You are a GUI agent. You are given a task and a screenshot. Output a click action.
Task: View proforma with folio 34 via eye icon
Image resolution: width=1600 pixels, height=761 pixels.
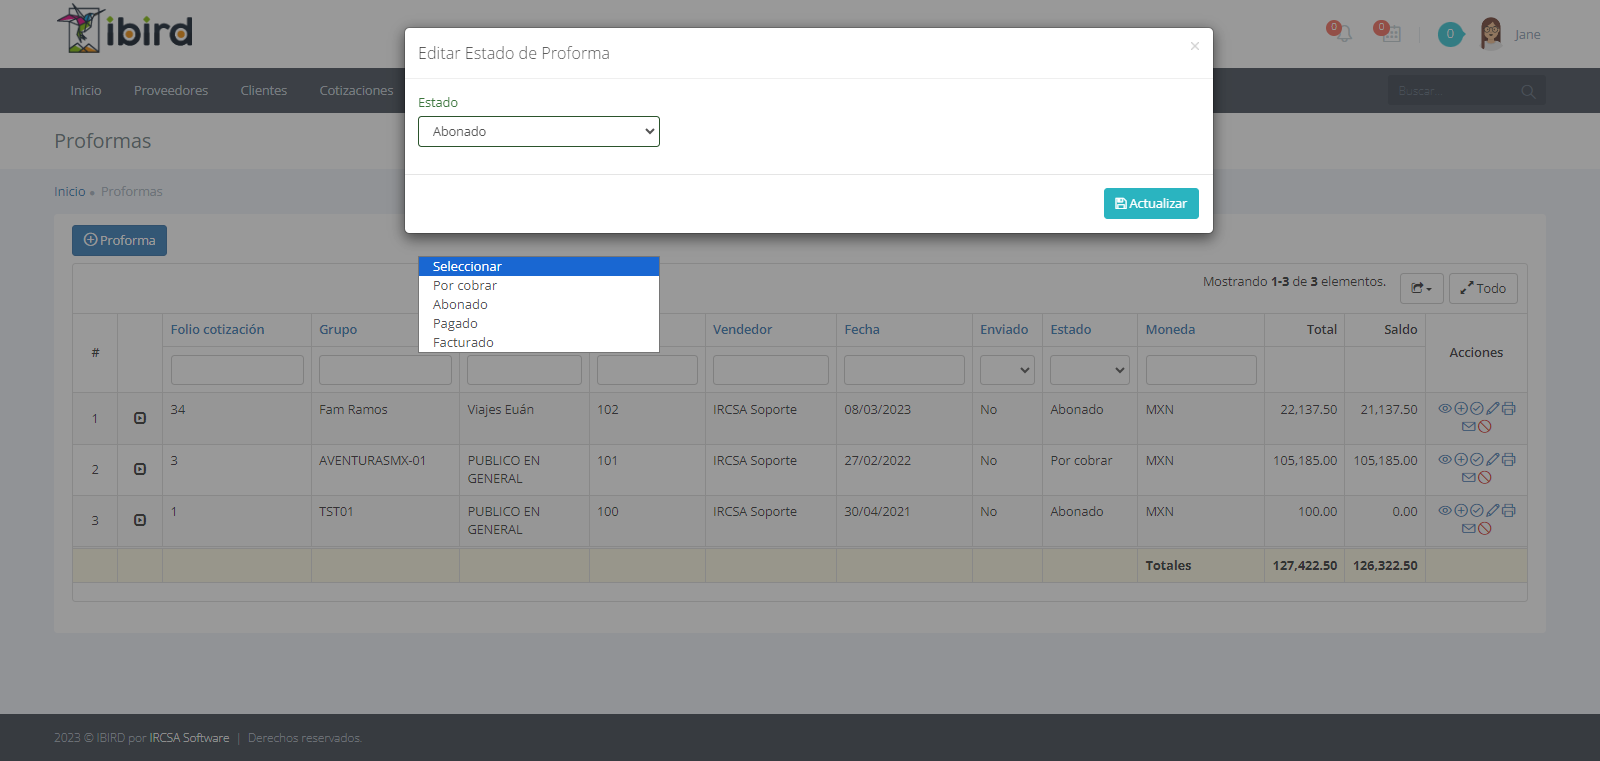(x=1445, y=408)
